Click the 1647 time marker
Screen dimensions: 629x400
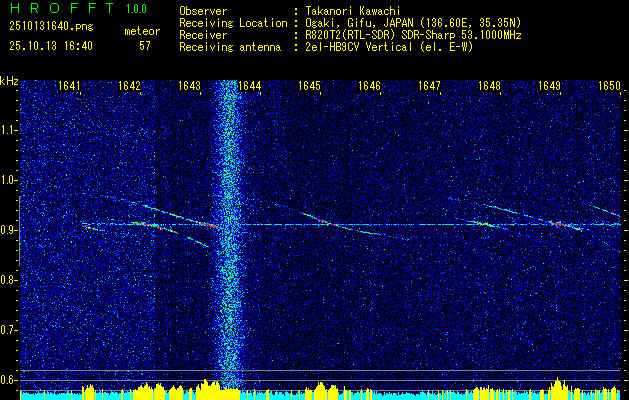[x=430, y=85]
